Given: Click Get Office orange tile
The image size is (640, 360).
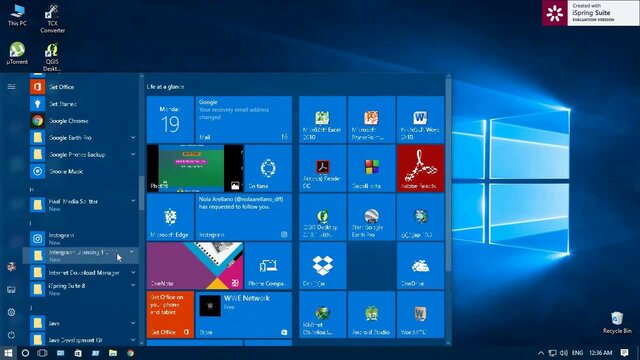Looking at the screenshot, I should 170,314.
